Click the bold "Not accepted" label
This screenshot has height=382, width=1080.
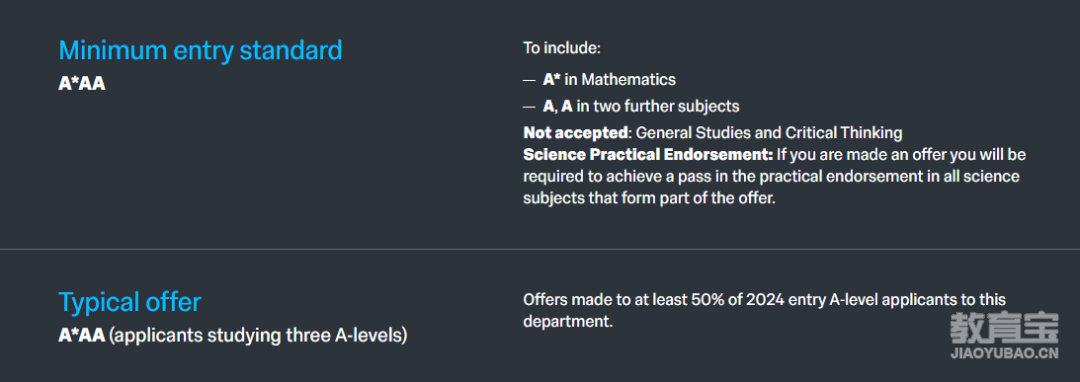[575, 132]
